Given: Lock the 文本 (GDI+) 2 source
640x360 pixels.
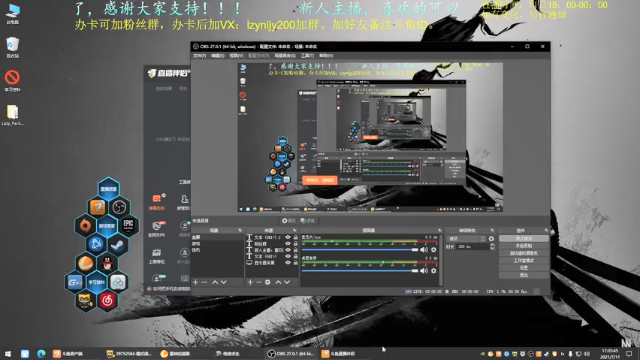Looking at the screenshot, I should (x=296, y=237).
